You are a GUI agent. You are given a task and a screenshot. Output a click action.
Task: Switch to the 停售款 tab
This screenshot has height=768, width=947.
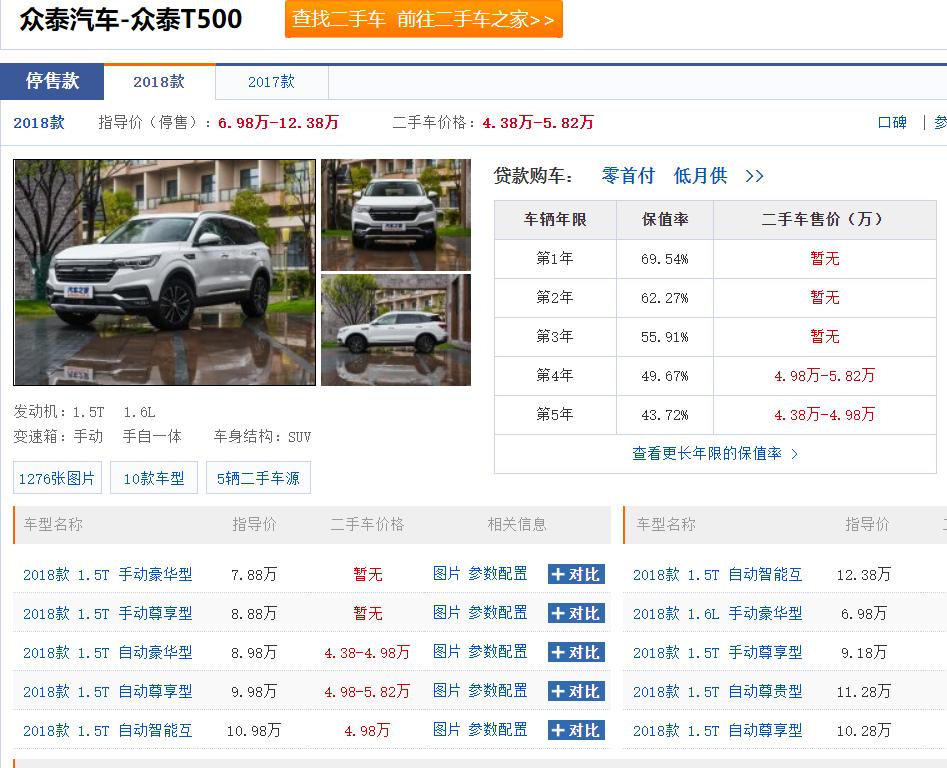click(52, 83)
